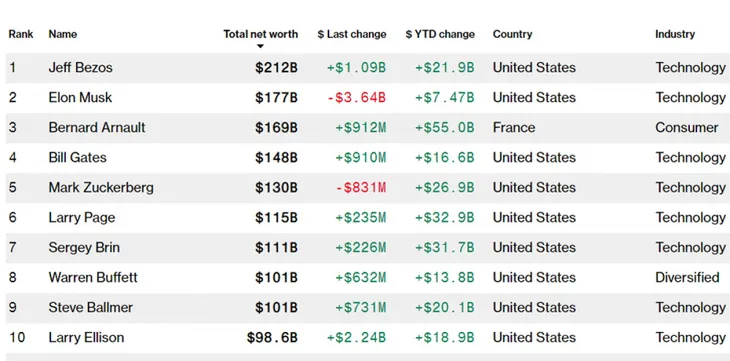Click France in Bernard Arnault's row
This screenshot has width=730, height=361.
pyautogui.click(x=514, y=128)
